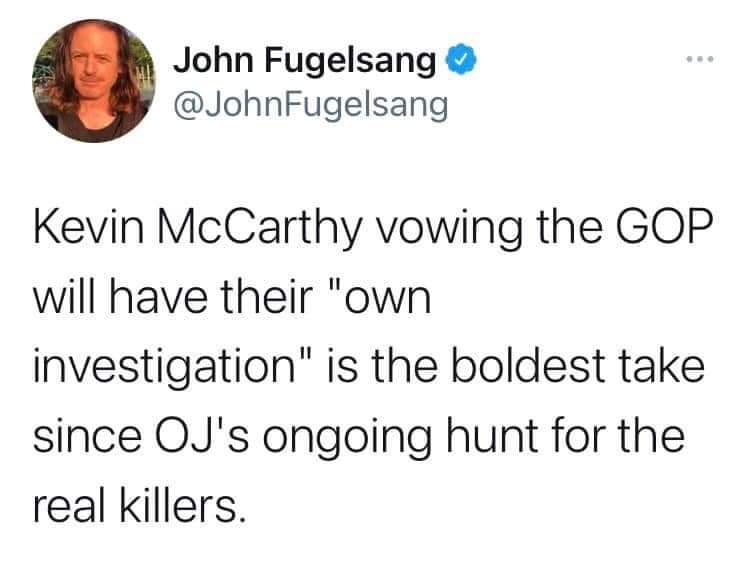Viewport: 750px width, 571px height.
Task: Click the word GOP in tweet
Action: click(x=664, y=227)
